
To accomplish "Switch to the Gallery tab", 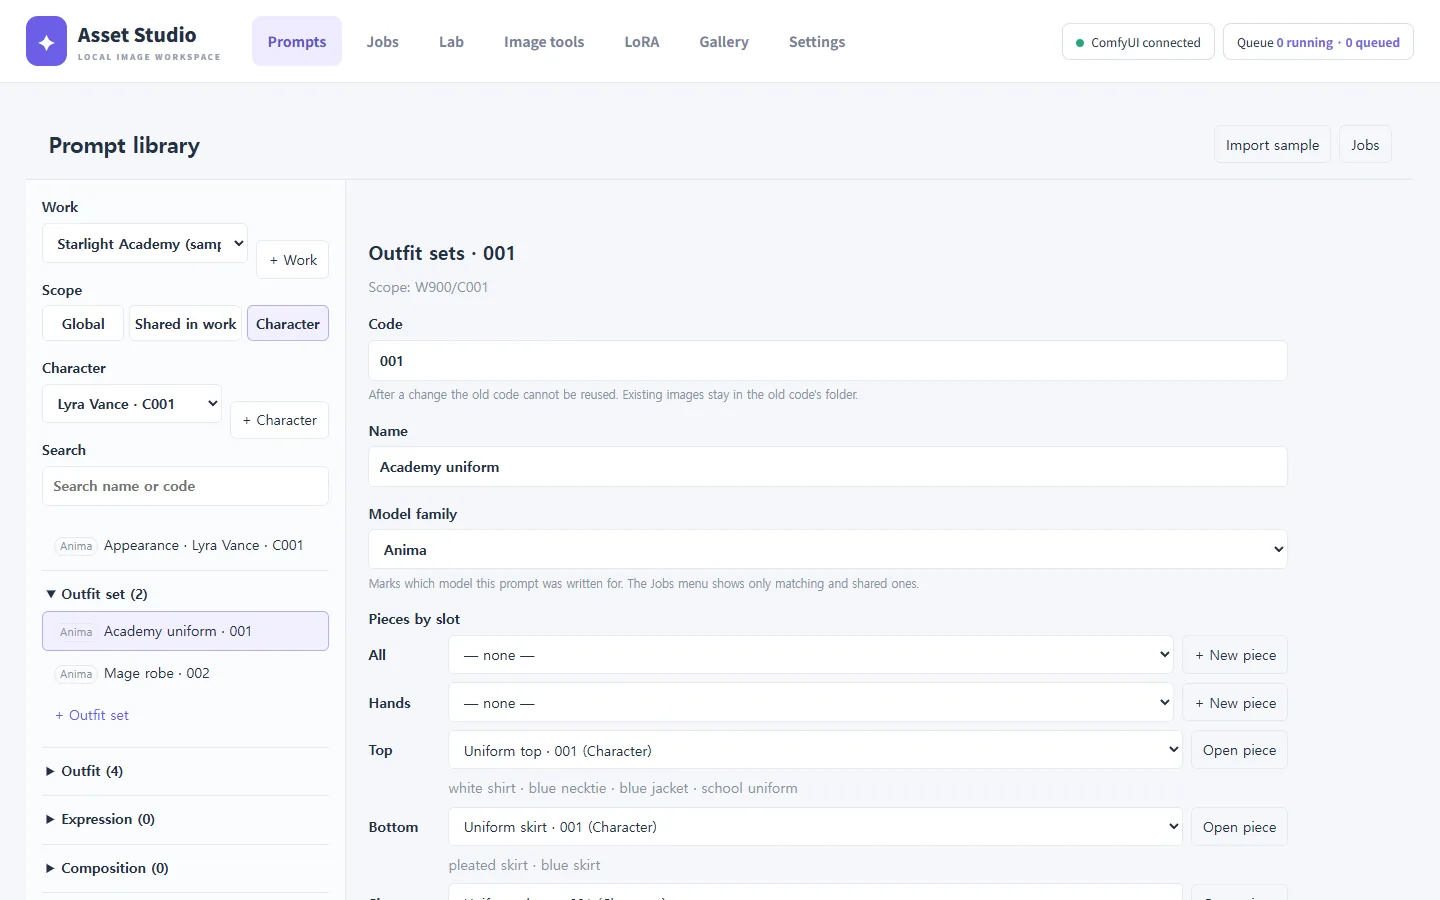I will point(724,41).
